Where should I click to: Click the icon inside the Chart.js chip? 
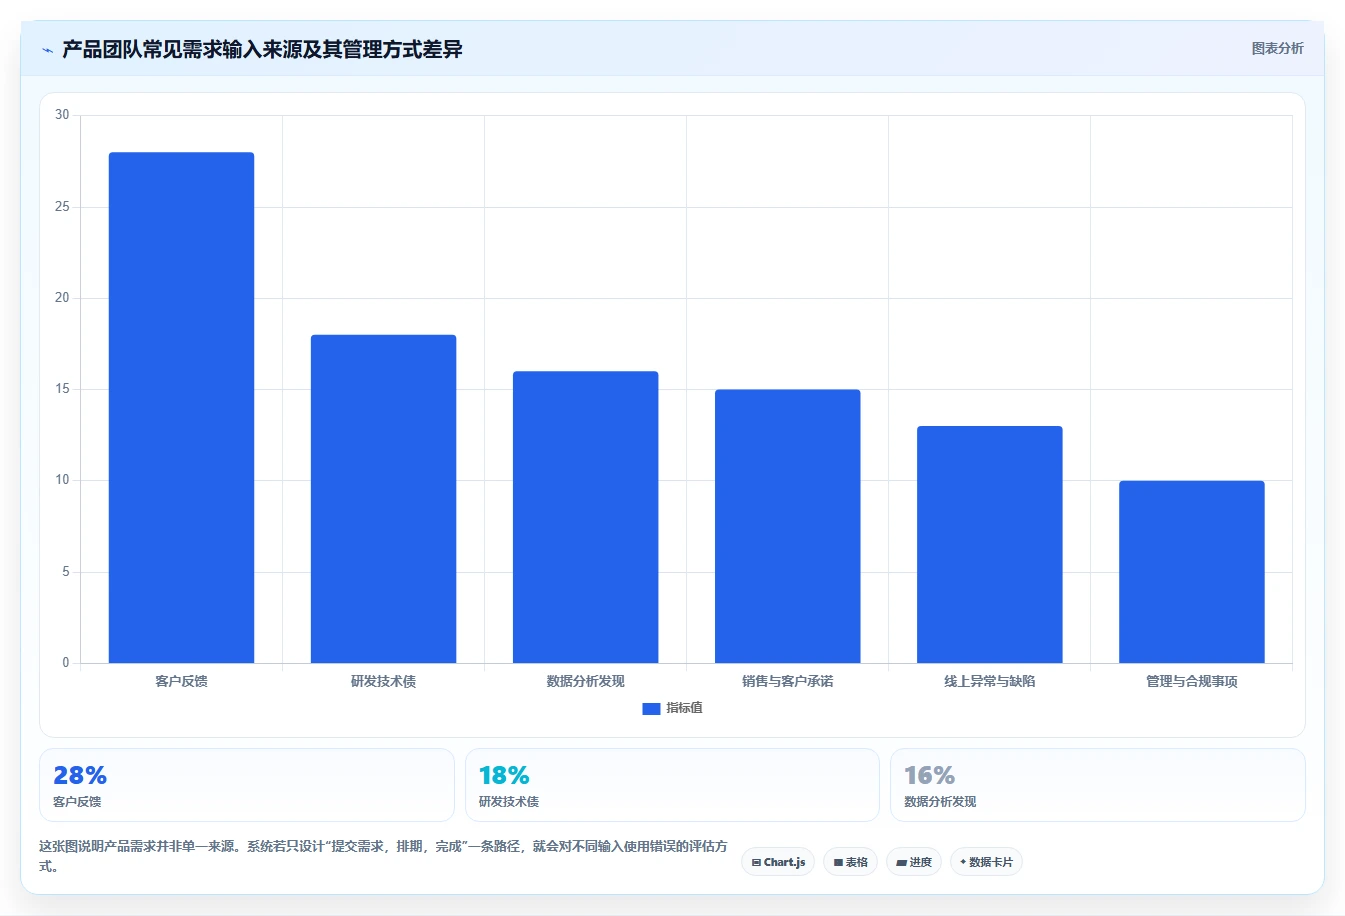(x=756, y=863)
